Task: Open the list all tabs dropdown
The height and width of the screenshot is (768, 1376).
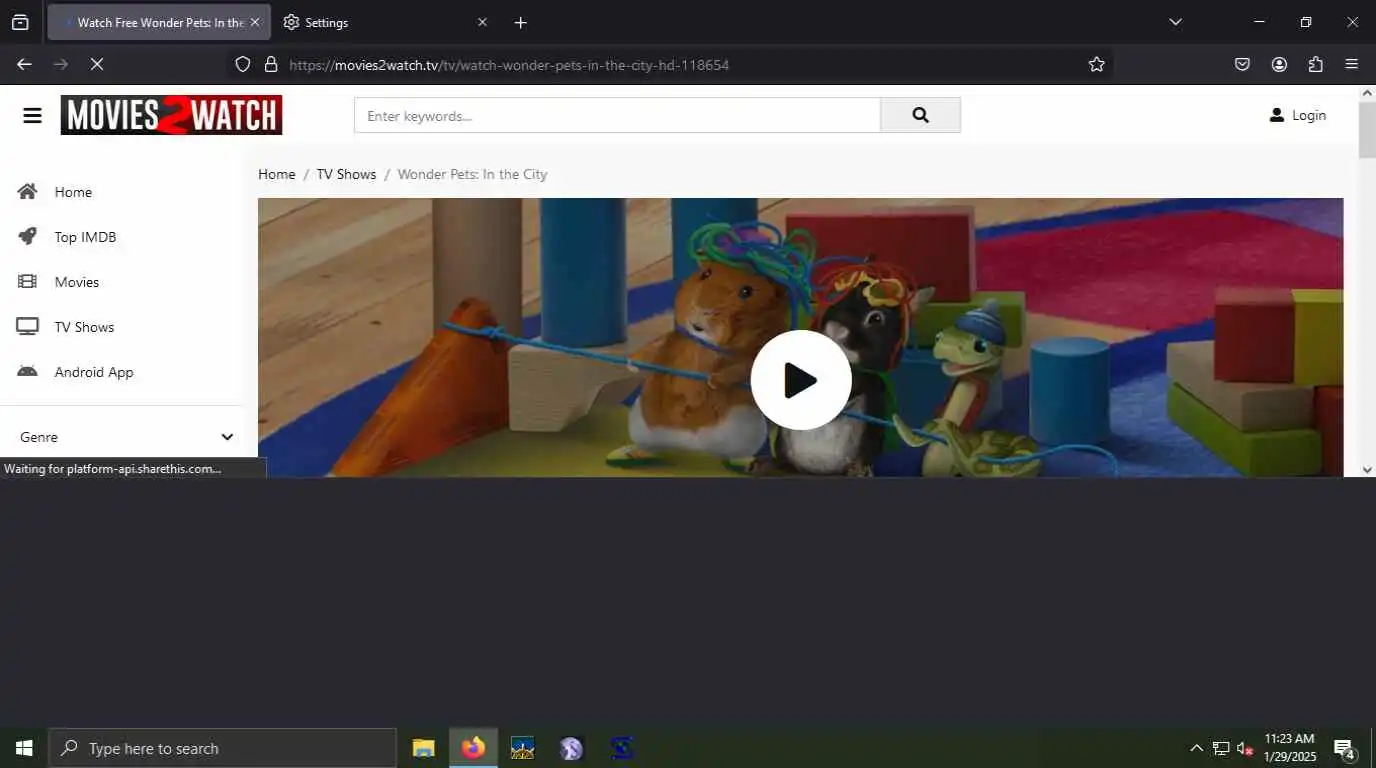Action: tap(1175, 22)
